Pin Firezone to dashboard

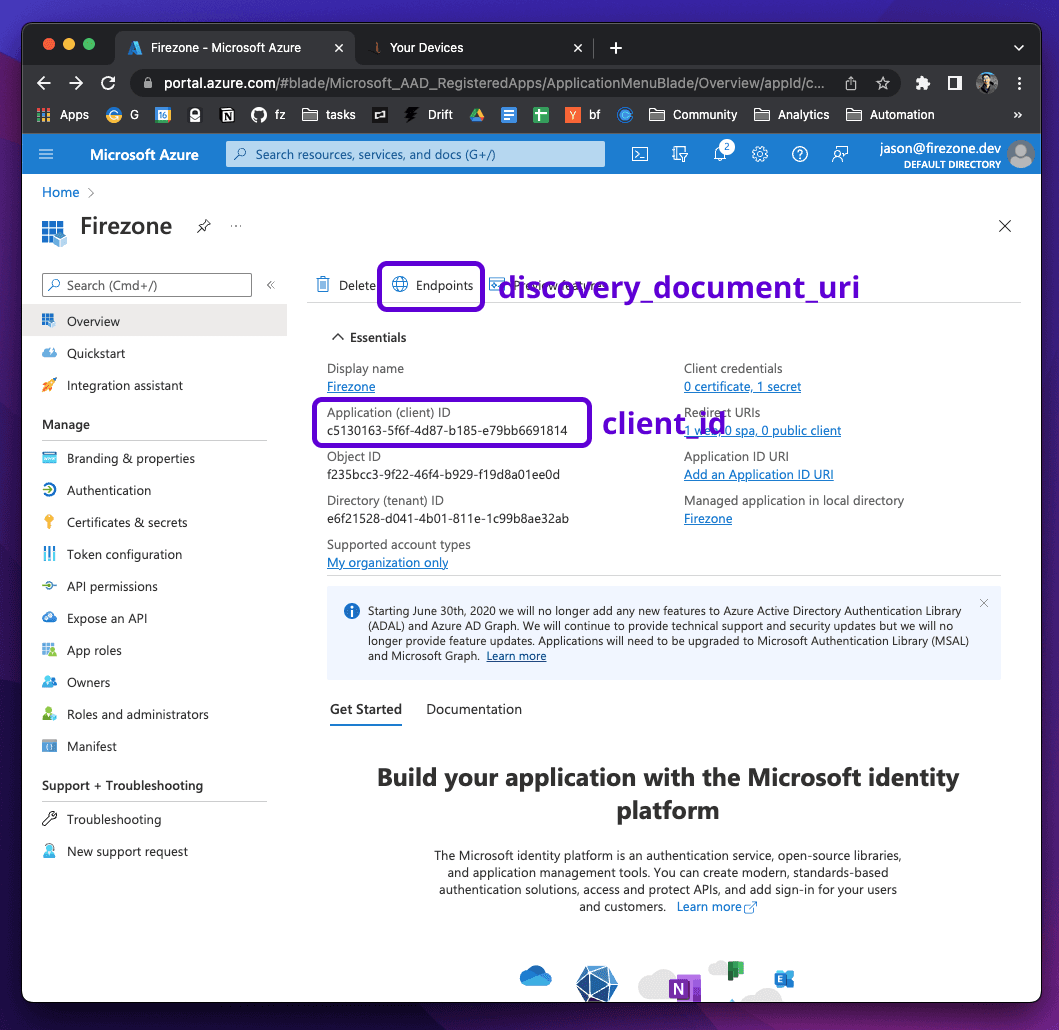pyautogui.click(x=204, y=226)
